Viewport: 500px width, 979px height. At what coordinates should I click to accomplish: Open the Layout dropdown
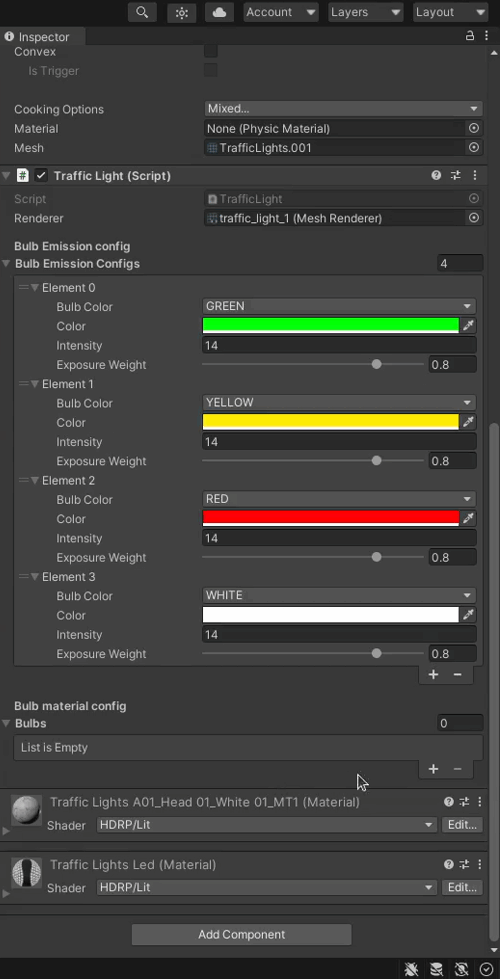pos(450,12)
